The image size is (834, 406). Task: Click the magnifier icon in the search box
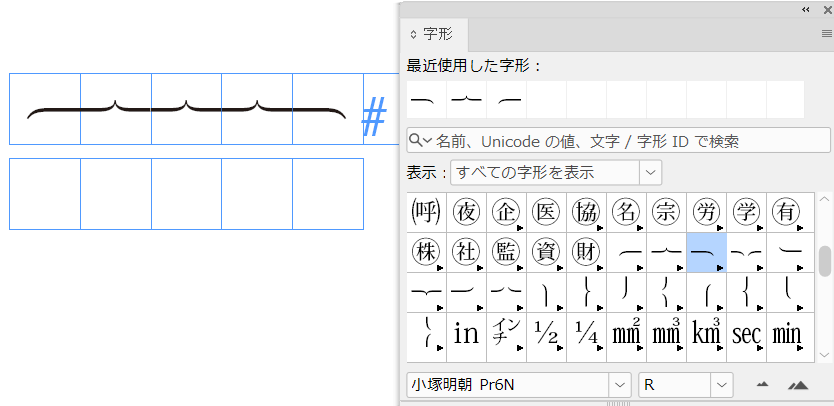419,141
